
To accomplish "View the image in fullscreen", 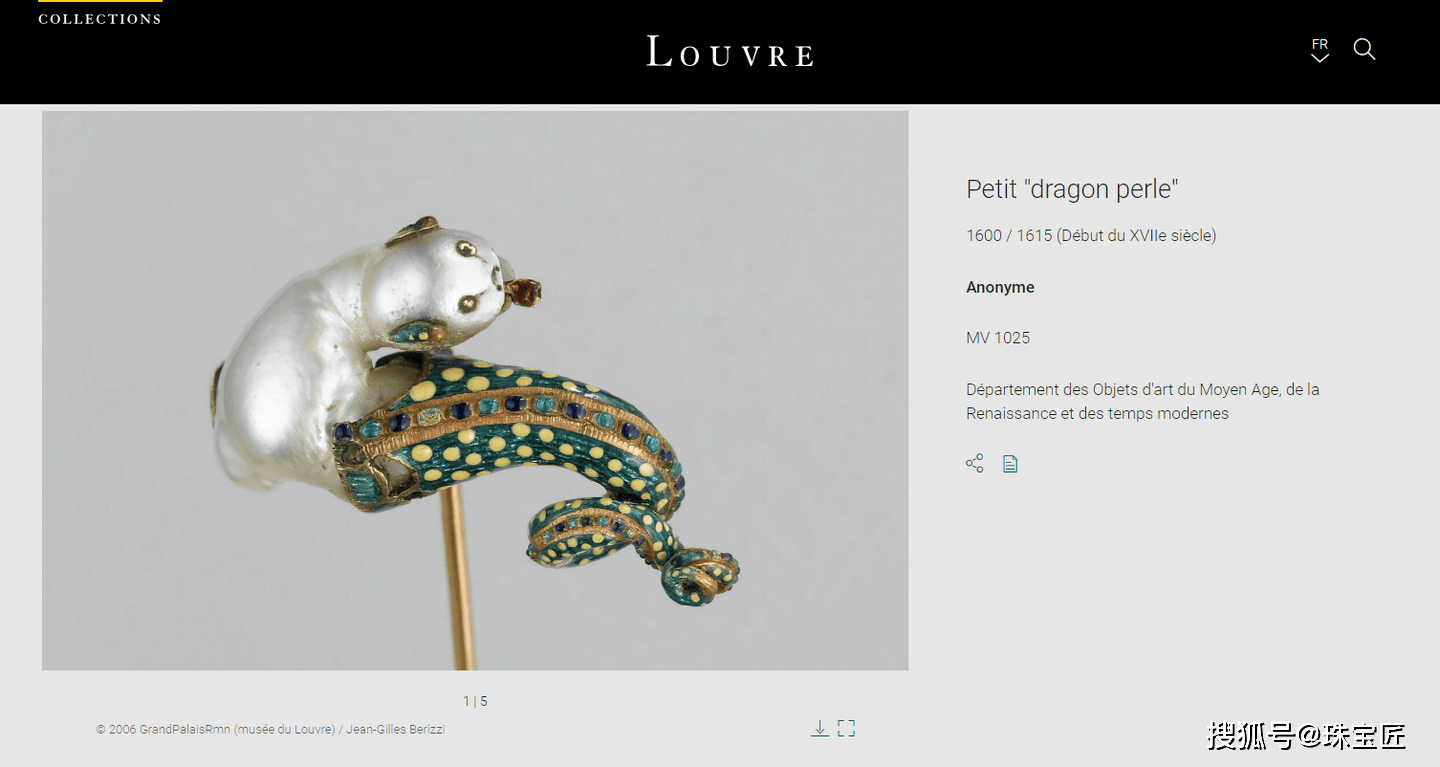I will coord(846,729).
